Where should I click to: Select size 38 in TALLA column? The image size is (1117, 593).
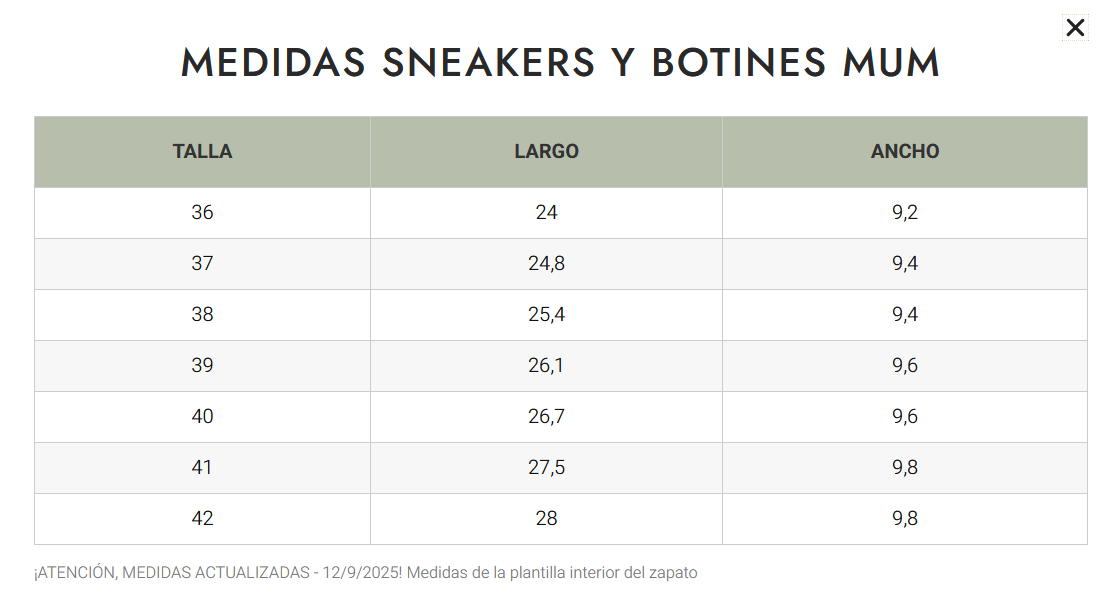click(x=202, y=315)
